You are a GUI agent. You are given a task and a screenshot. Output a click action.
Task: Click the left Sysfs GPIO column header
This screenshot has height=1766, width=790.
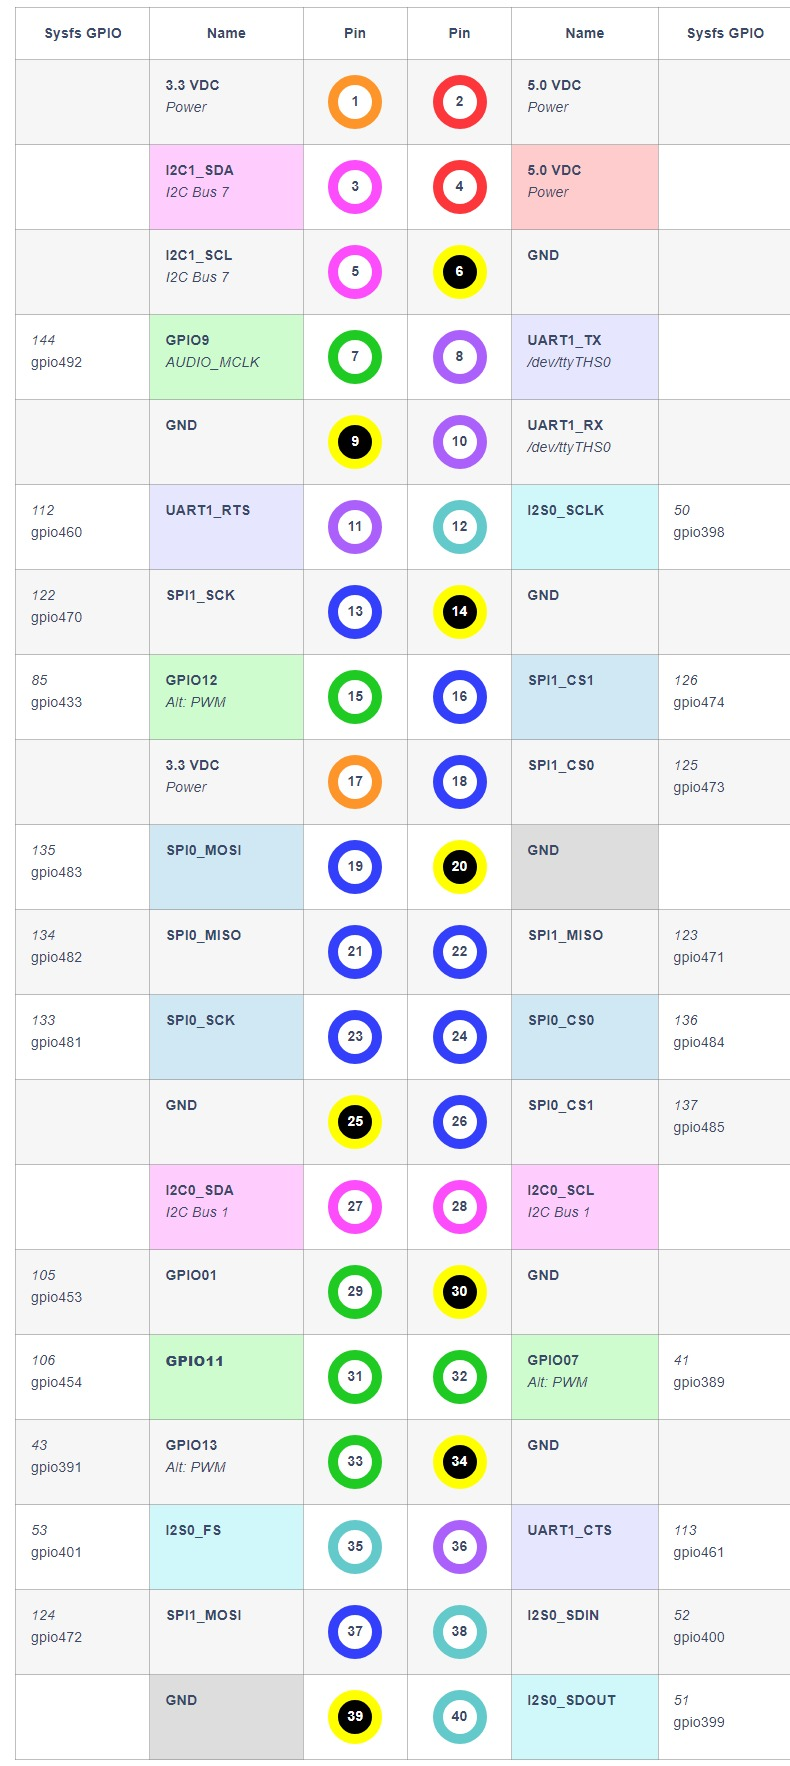pos(83,33)
